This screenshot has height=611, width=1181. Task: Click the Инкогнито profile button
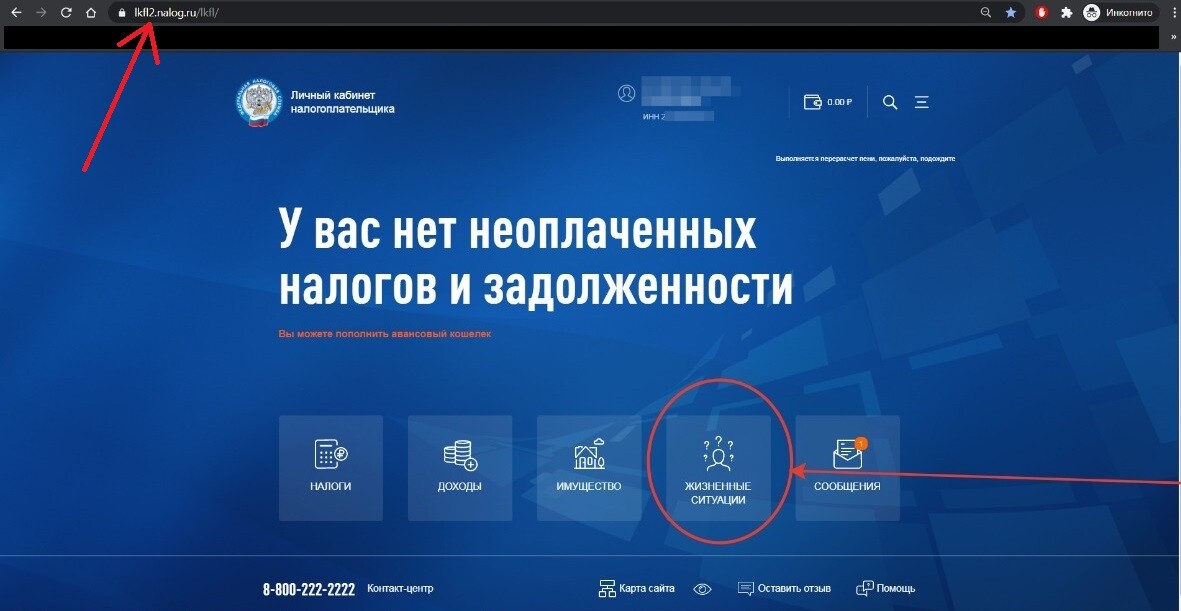[1118, 13]
